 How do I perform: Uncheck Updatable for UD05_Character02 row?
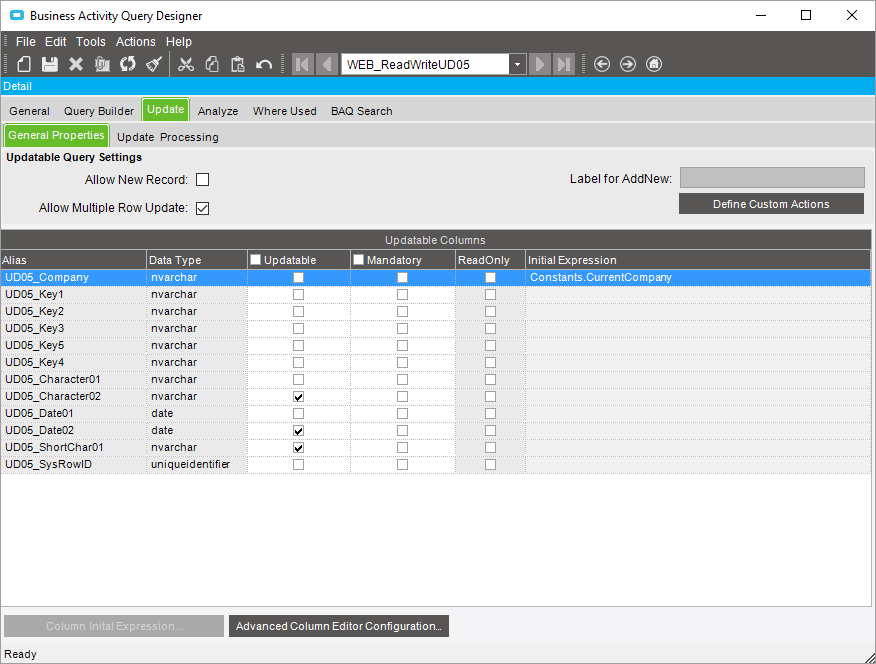point(298,397)
